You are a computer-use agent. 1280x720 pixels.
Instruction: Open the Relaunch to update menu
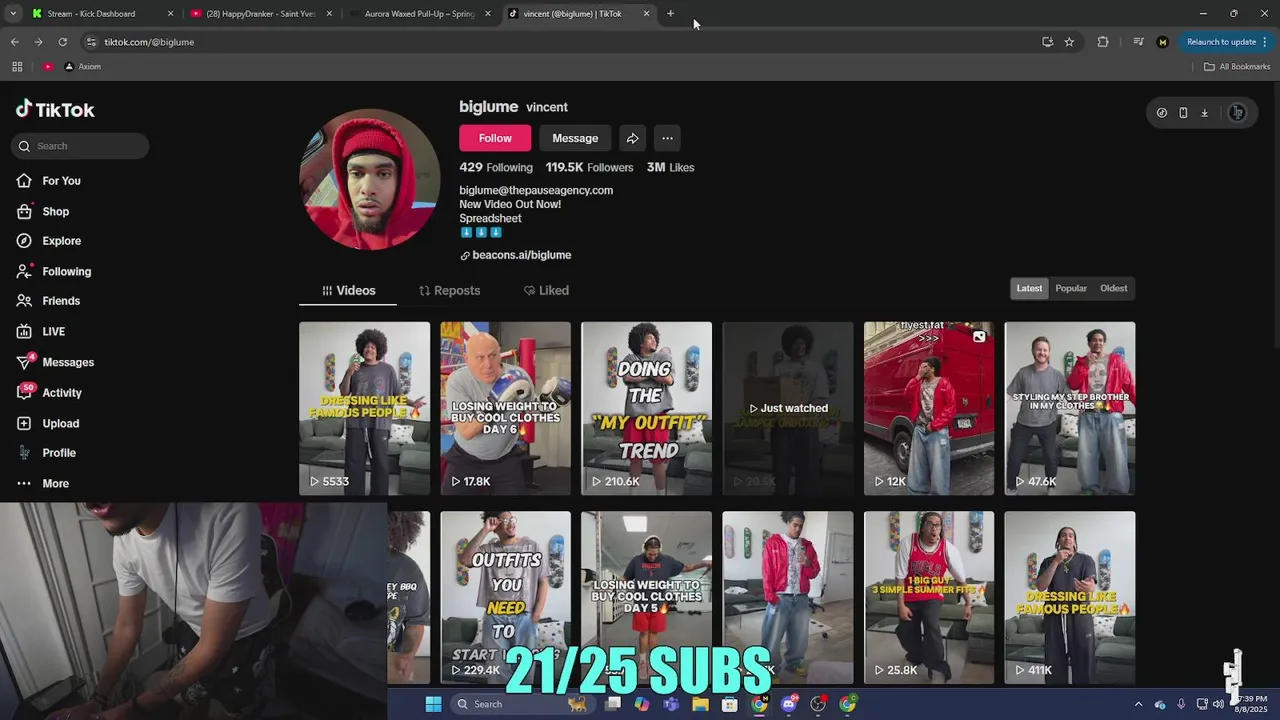(1225, 42)
